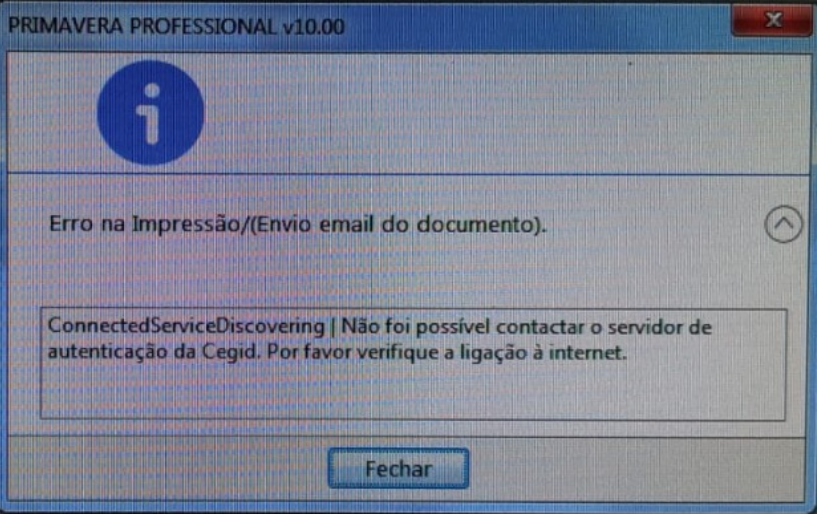Image resolution: width=817 pixels, height=514 pixels.
Task: Click the 'Envio email do documento' text
Action: coord(398,225)
